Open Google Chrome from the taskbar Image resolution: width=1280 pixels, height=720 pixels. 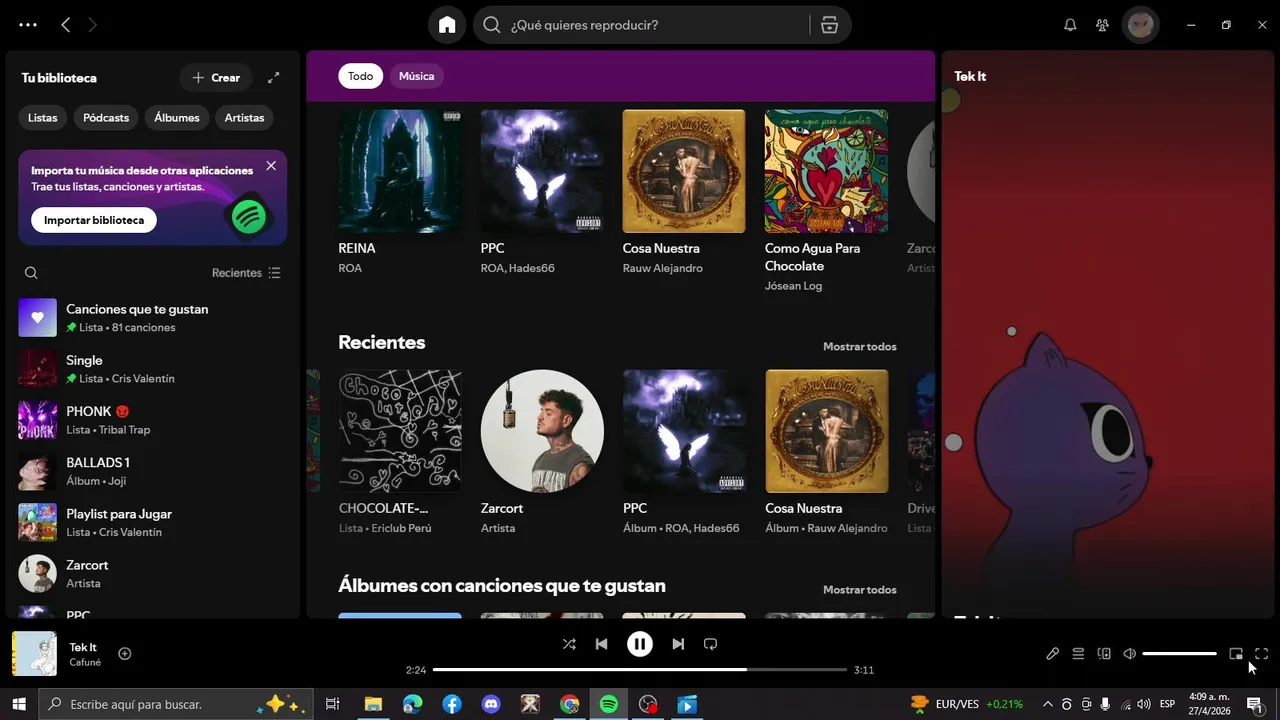tap(569, 704)
